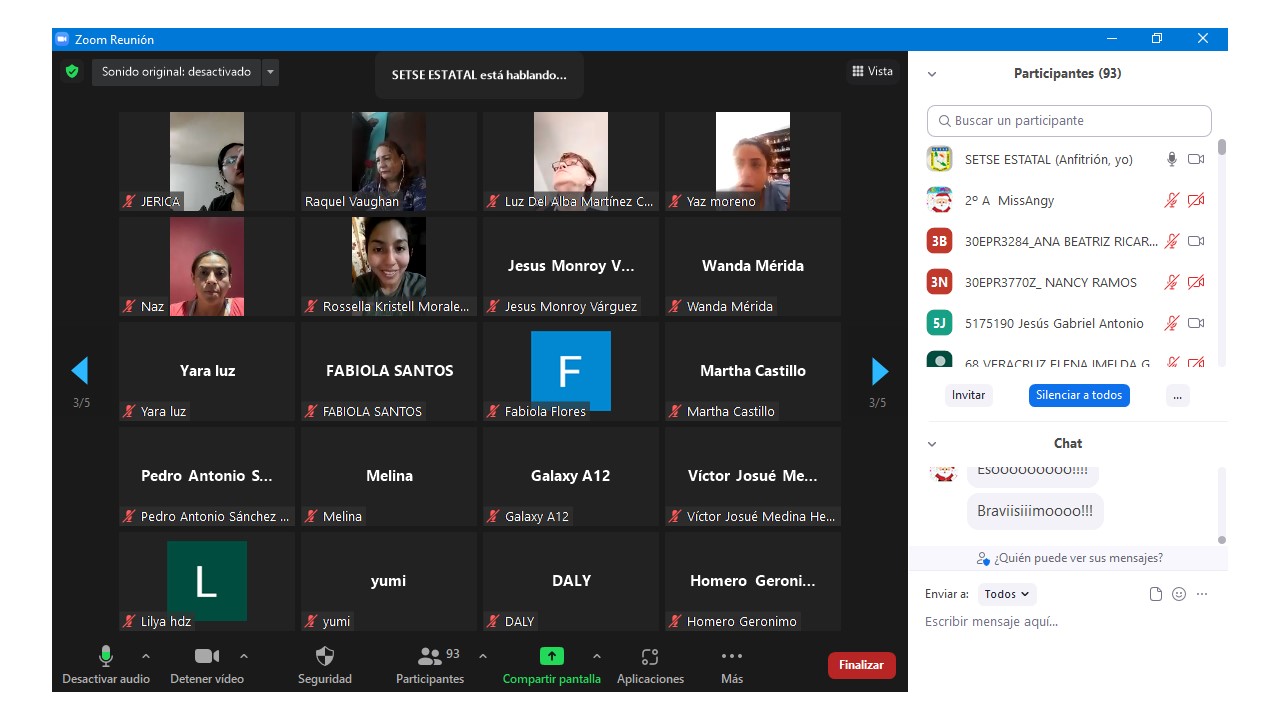The image size is (1280, 720).
Task: Open the Vista layout menu
Action: click(x=872, y=71)
